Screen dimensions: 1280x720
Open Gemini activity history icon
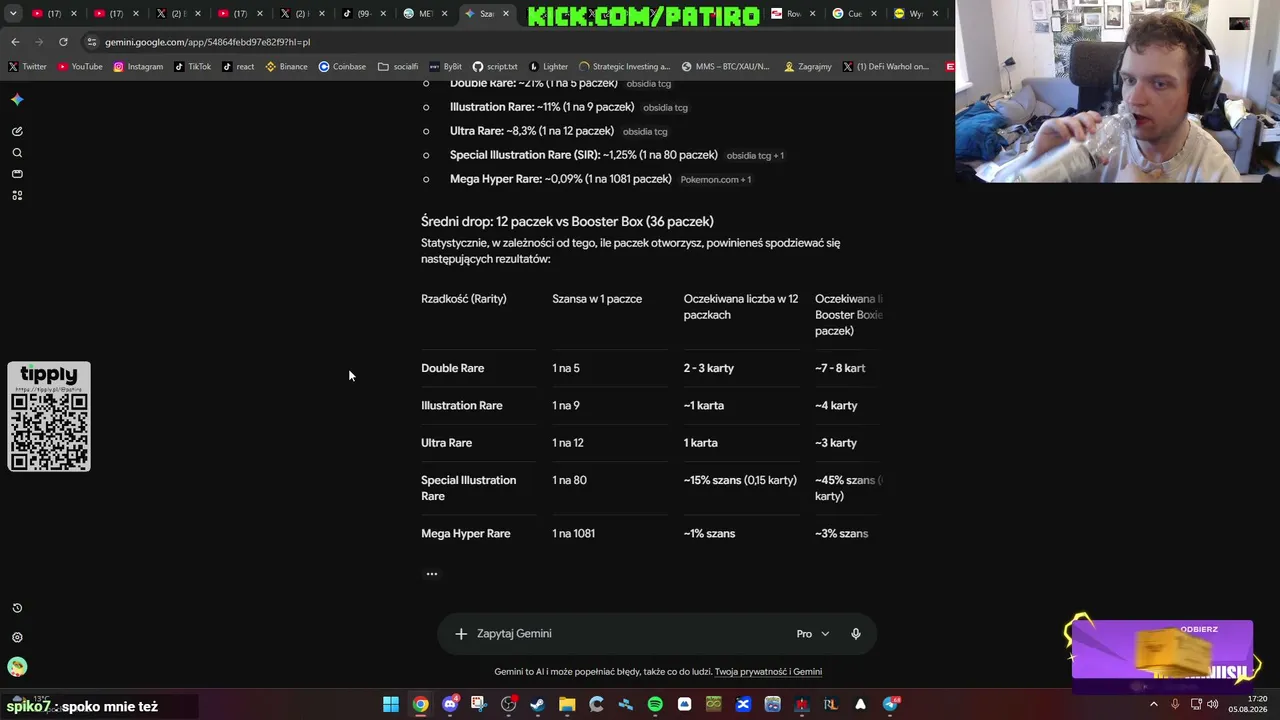(17, 608)
